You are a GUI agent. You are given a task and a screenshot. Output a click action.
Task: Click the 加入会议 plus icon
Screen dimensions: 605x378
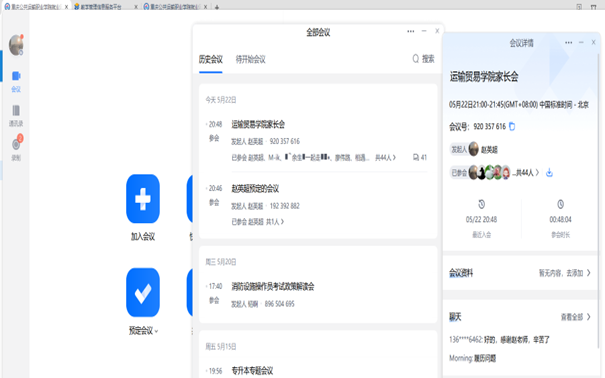[x=143, y=199]
